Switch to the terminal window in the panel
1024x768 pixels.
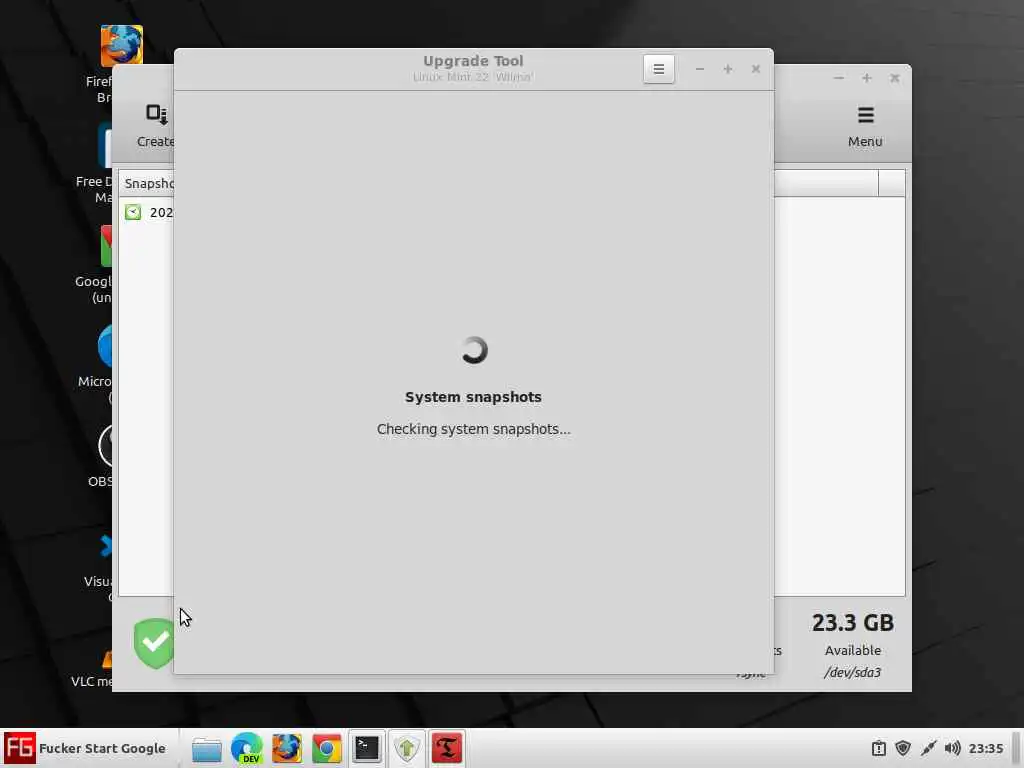[x=366, y=748]
